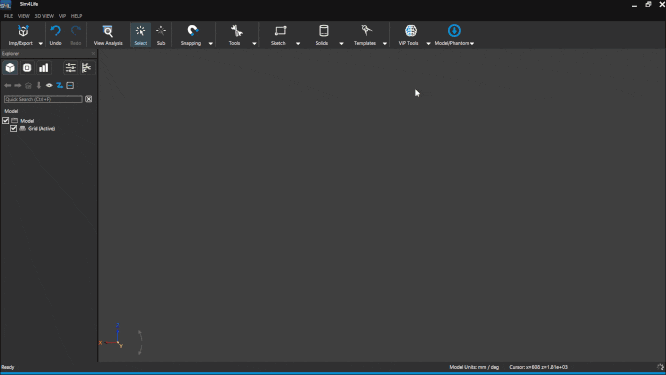
Task: Click the XYZ axis orientation widget
Action: tap(112, 337)
